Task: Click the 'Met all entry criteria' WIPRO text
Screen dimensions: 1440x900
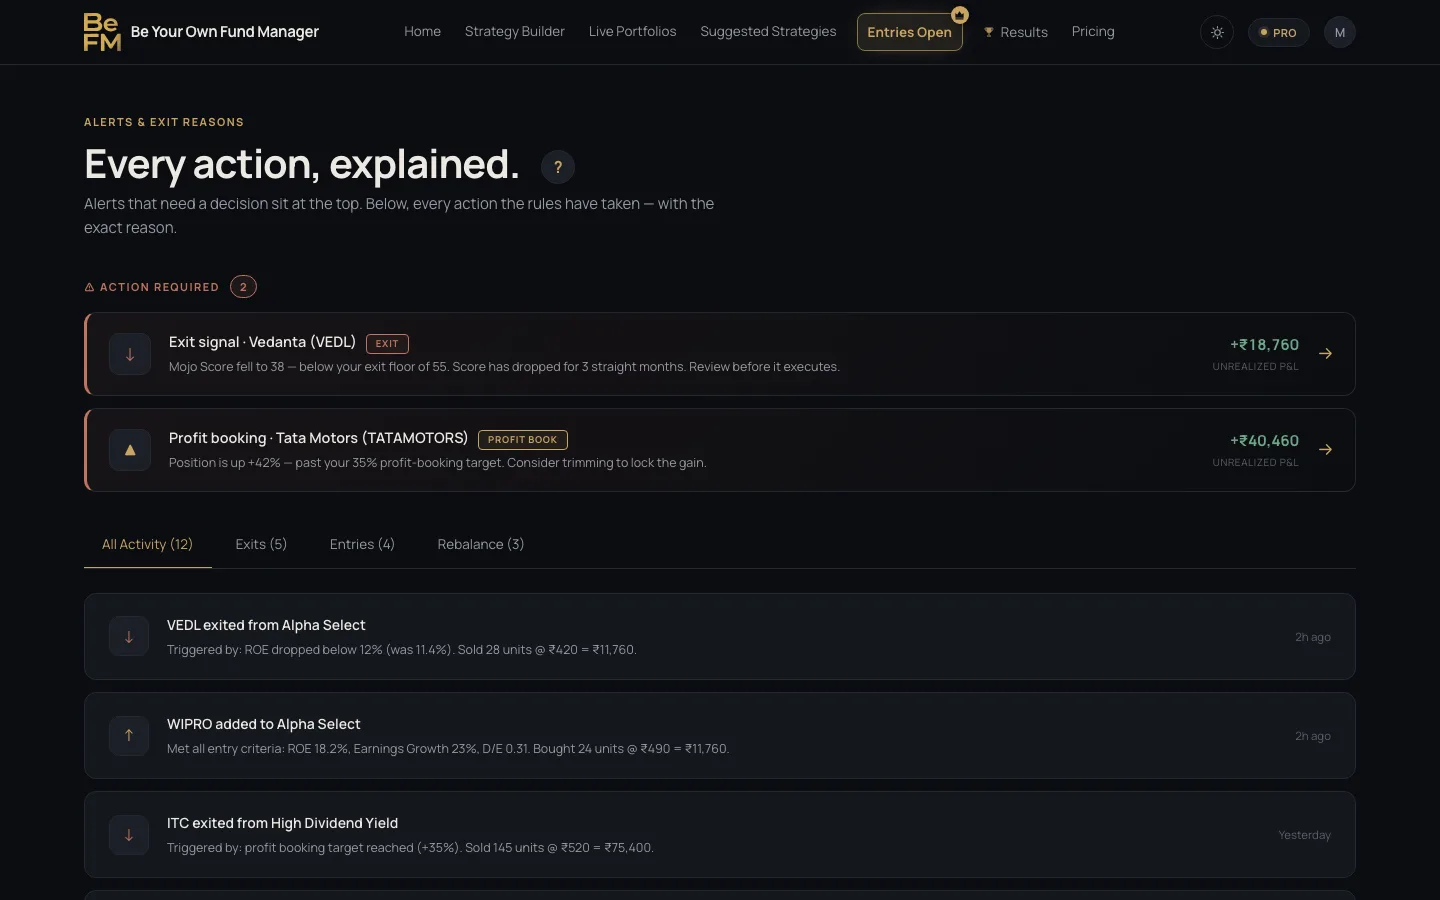Action: pos(448,749)
